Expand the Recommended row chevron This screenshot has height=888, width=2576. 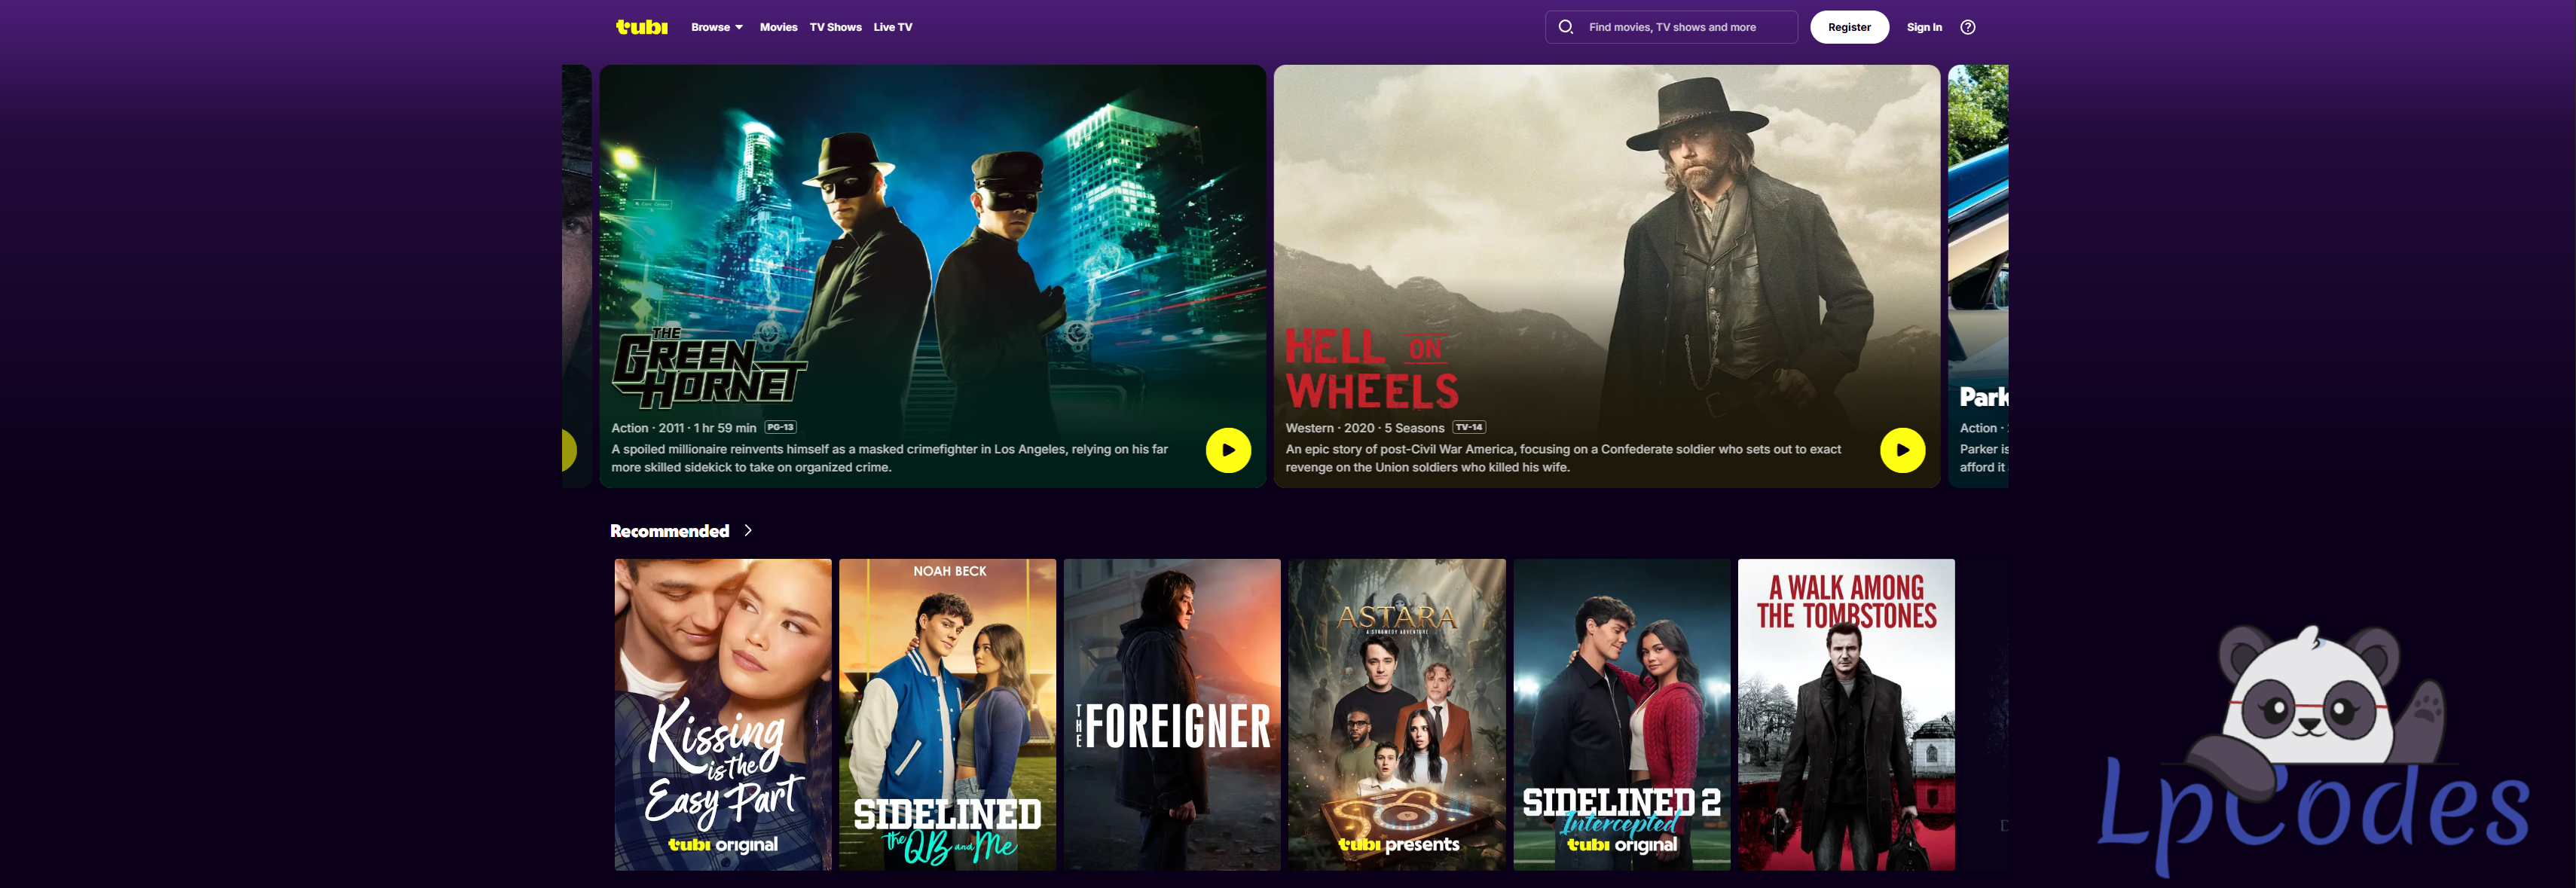748,530
